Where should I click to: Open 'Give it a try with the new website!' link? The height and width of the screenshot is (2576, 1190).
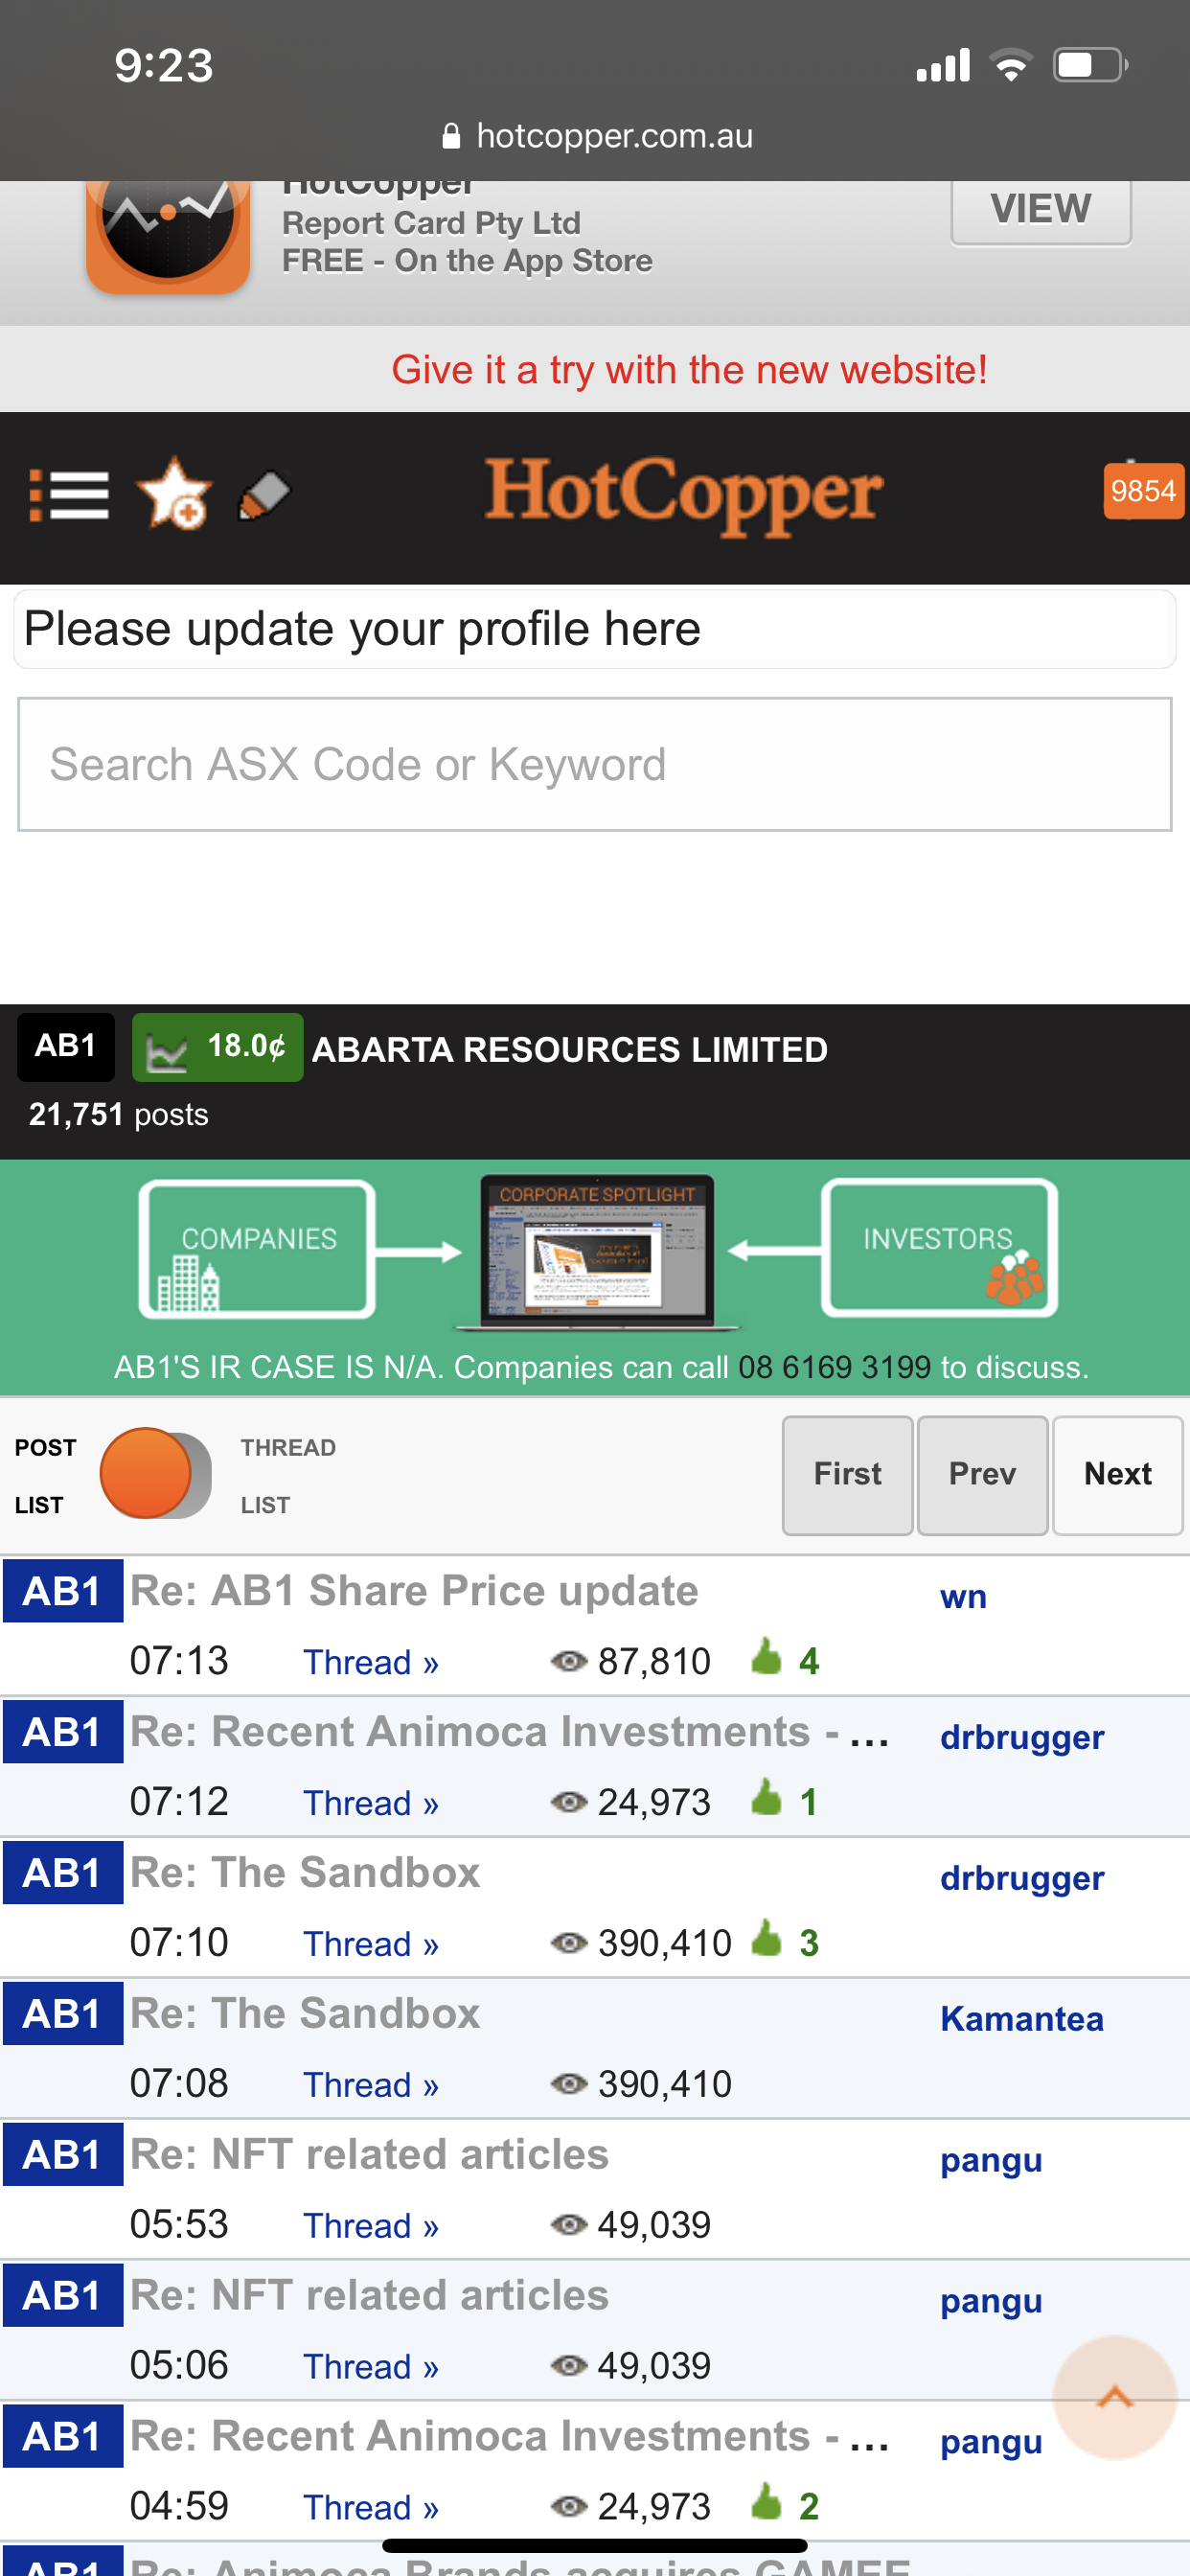tap(689, 370)
